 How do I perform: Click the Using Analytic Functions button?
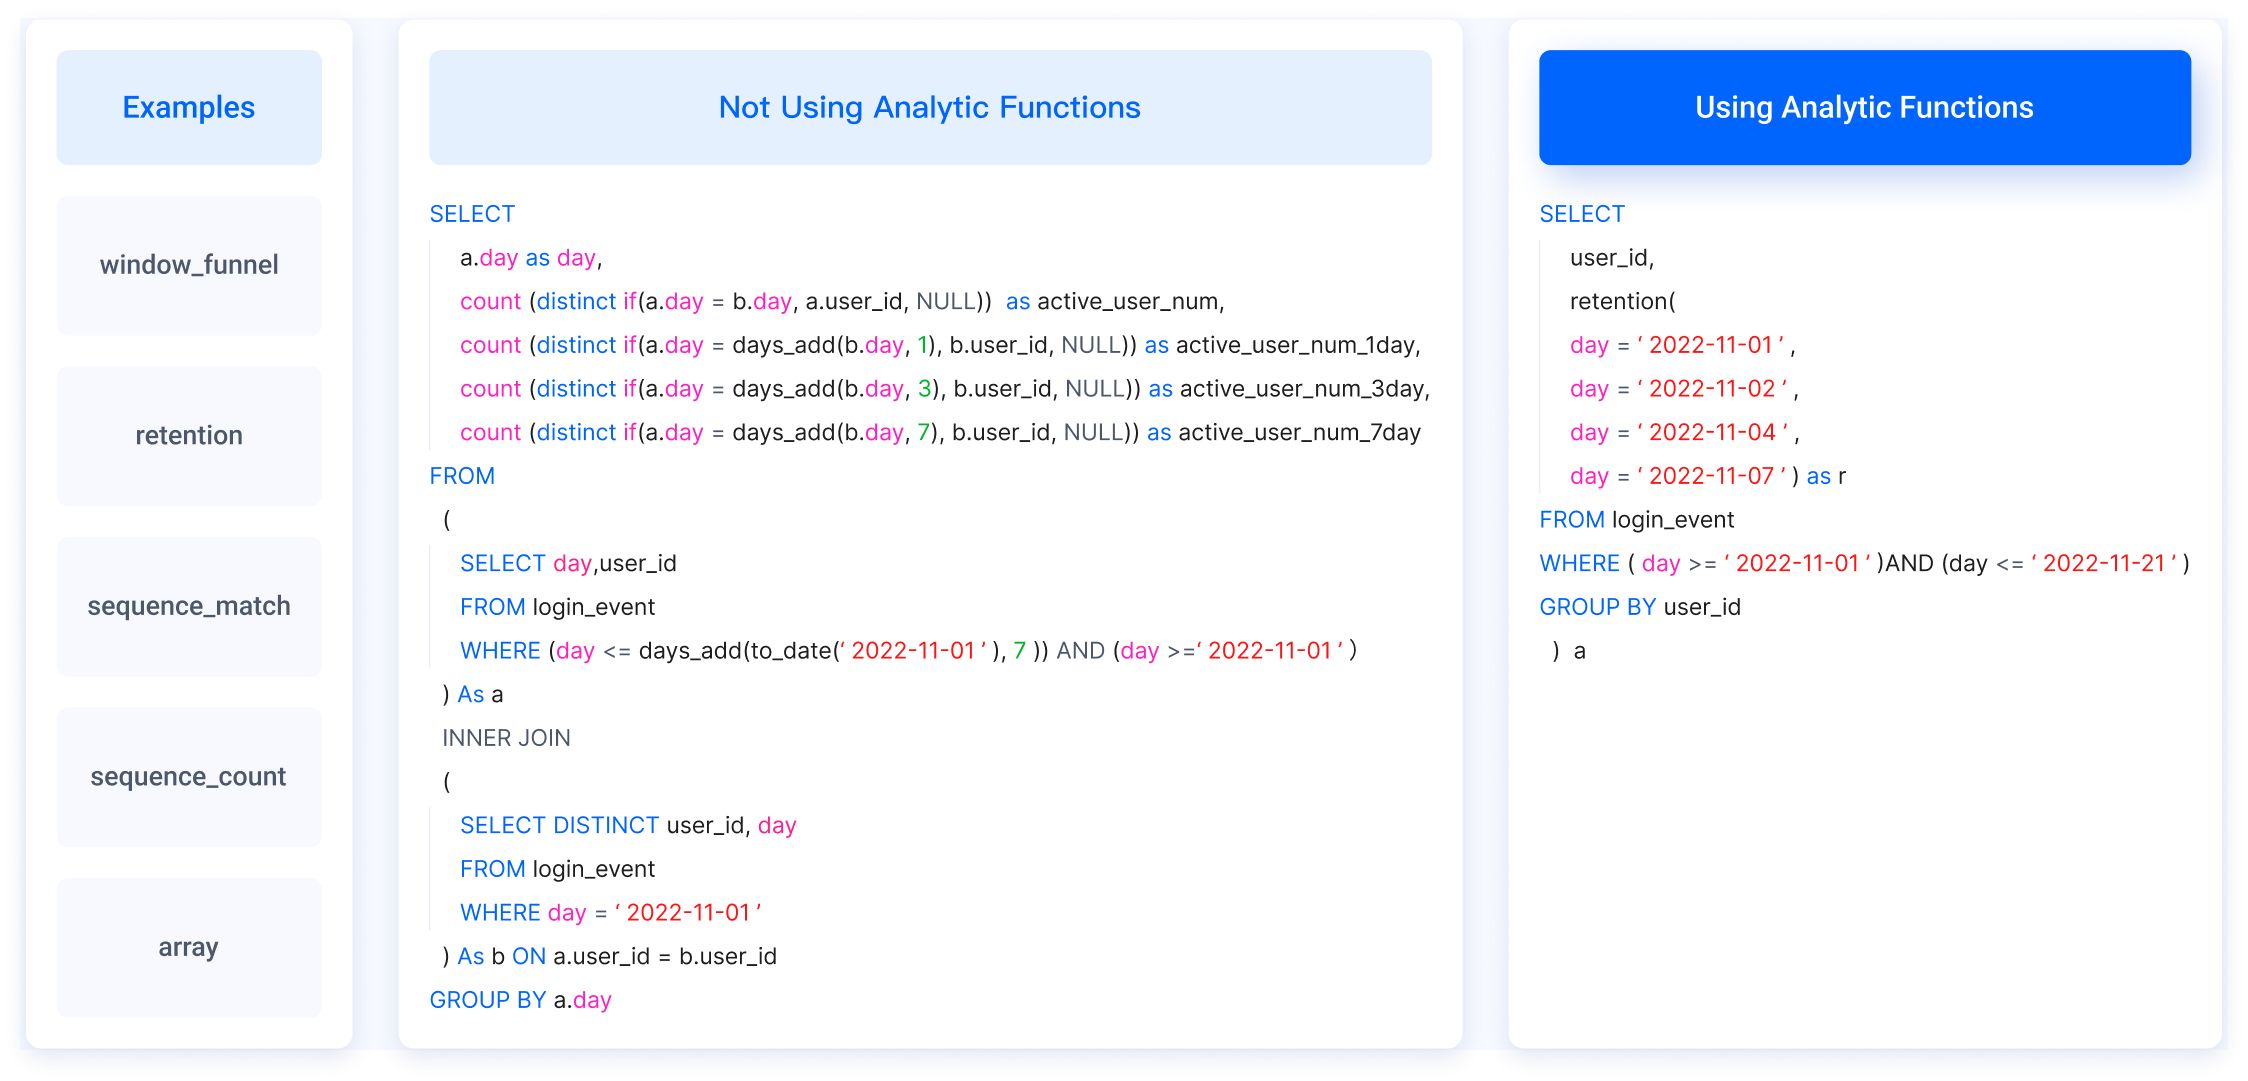point(1865,107)
